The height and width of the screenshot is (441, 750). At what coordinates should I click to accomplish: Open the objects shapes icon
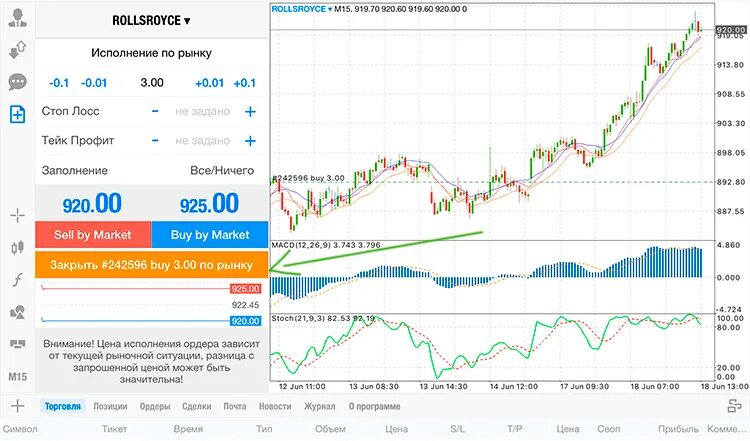18,312
